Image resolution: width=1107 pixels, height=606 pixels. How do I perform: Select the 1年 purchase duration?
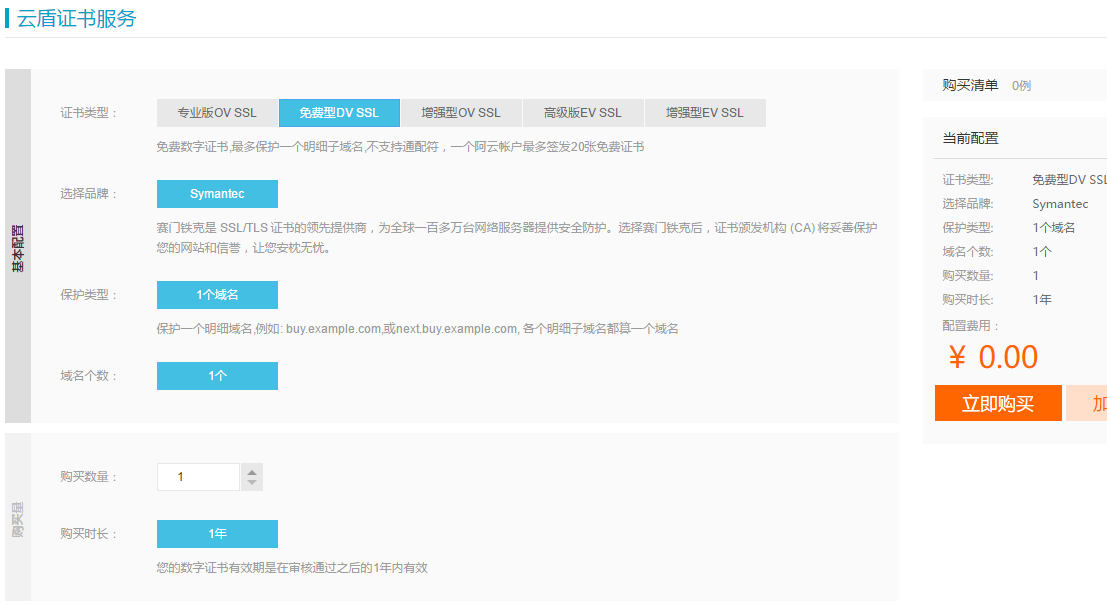pos(217,534)
